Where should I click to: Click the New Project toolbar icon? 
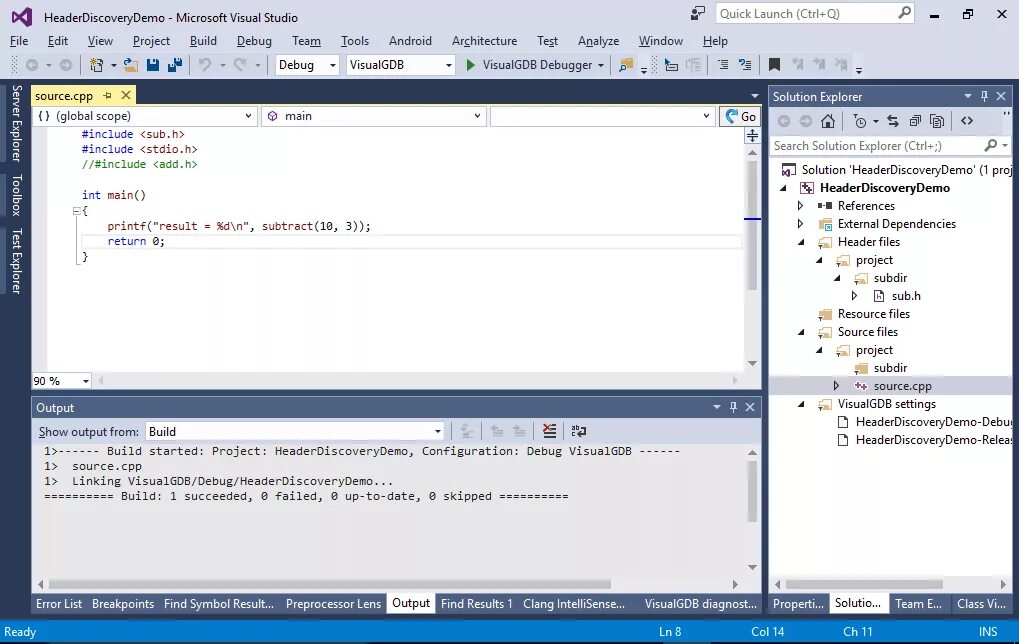tap(96, 65)
